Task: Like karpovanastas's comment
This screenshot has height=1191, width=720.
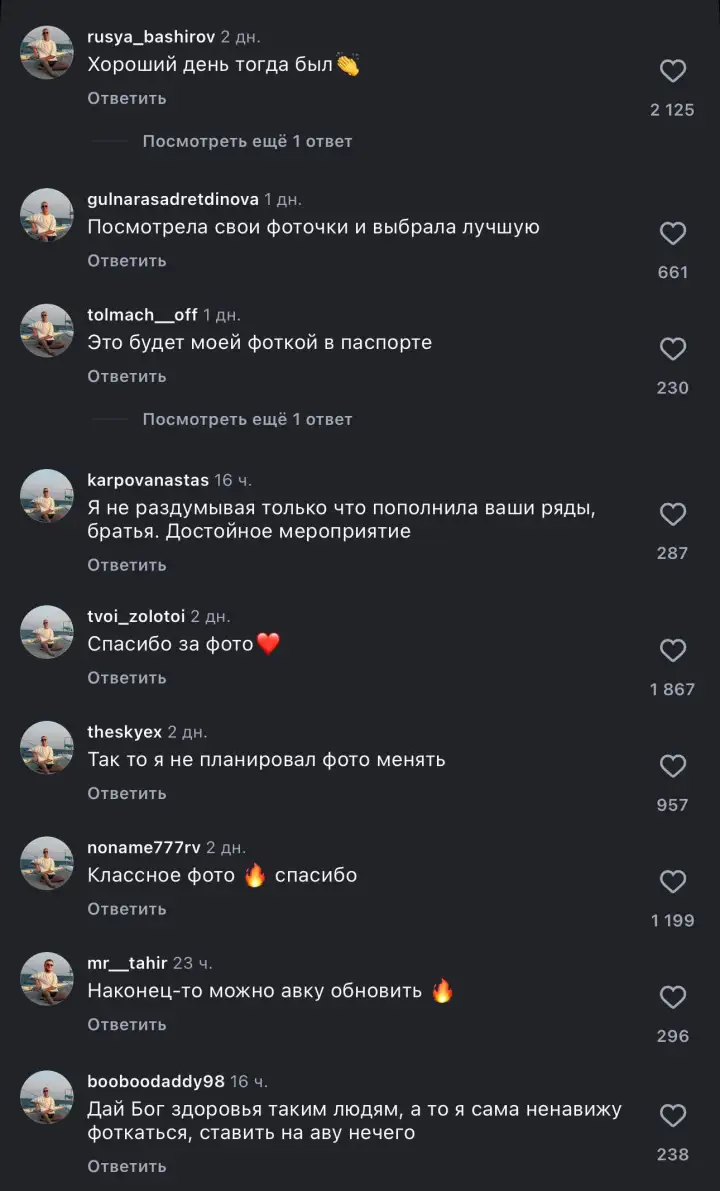Action: [672, 514]
